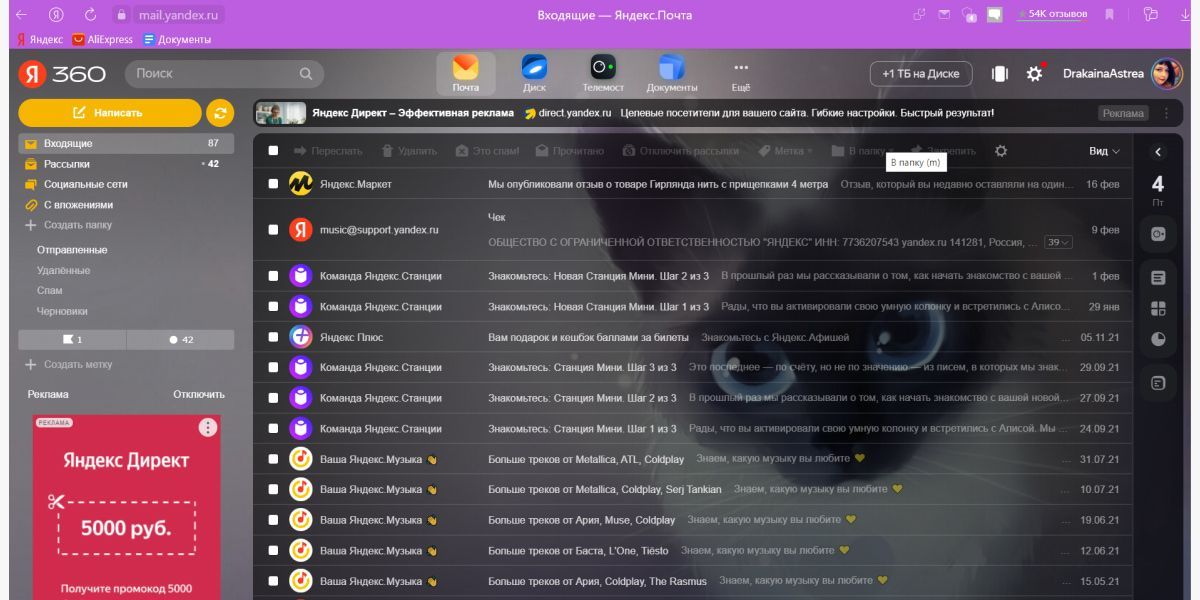Click the Яндекс 360 logo
The height and width of the screenshot is (600, 1200).
pos(63,73)
